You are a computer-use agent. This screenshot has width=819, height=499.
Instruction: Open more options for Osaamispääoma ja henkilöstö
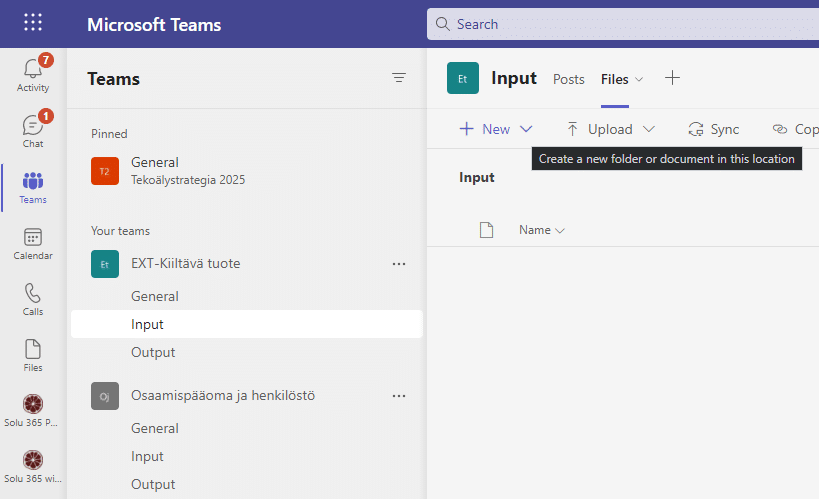tap(399, 396)
